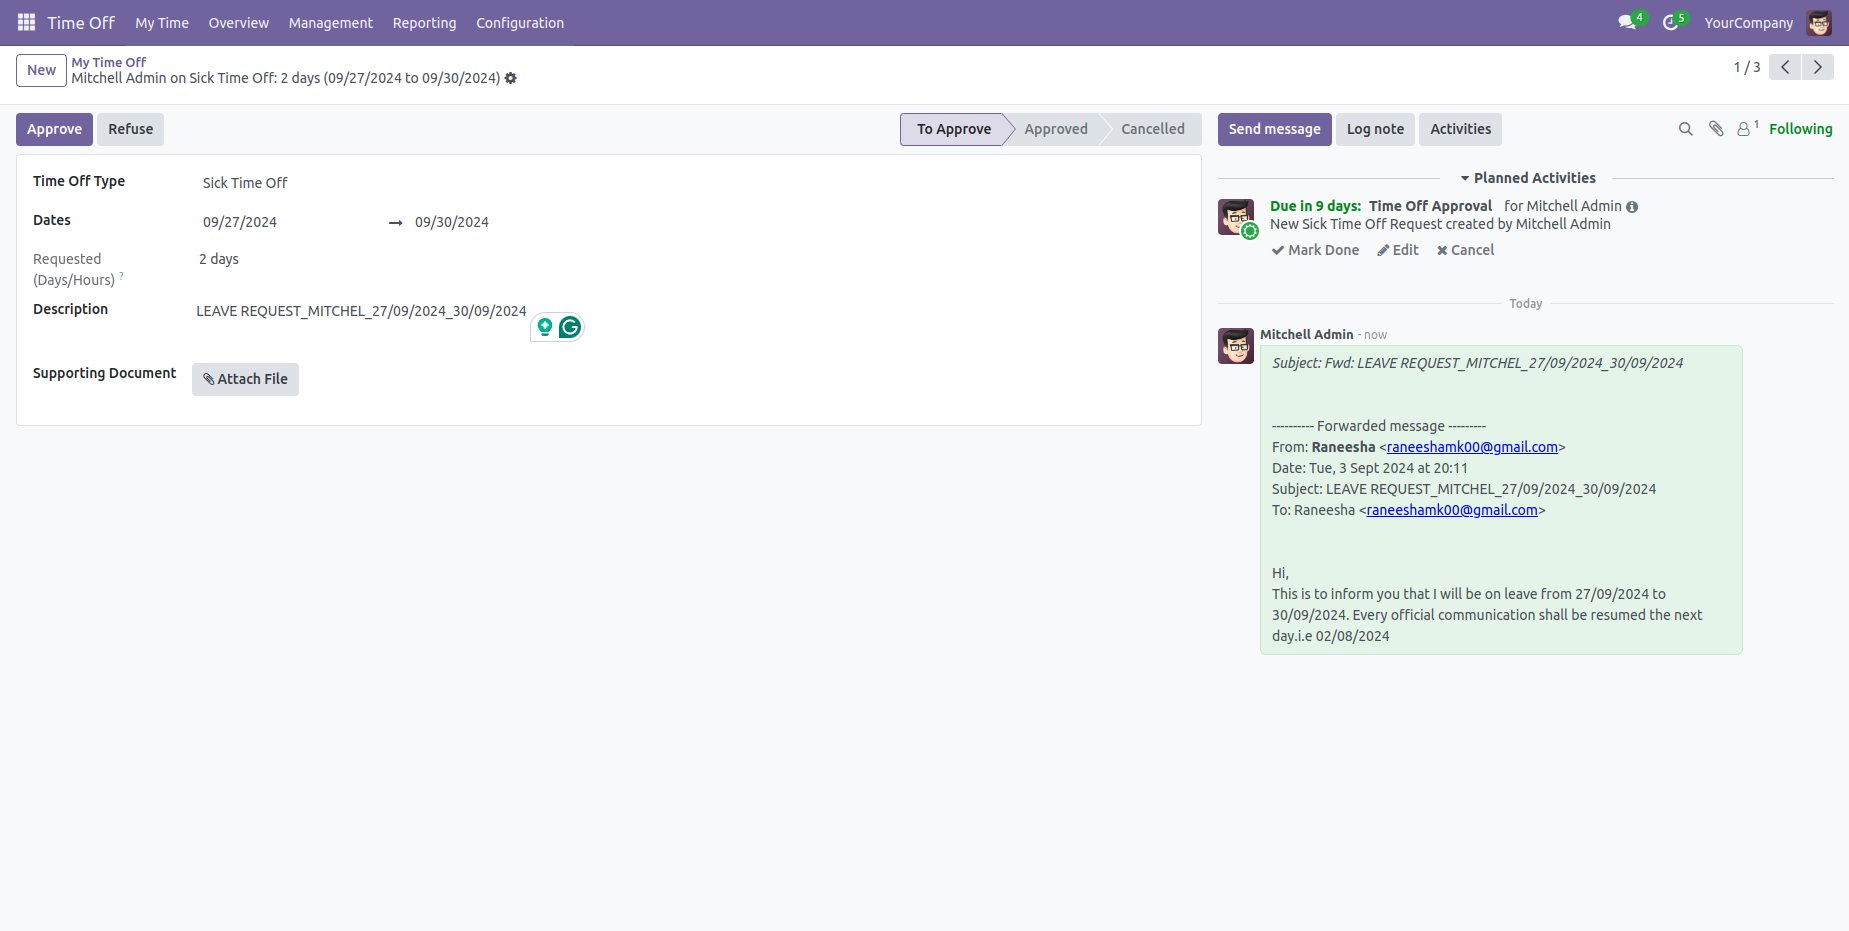Click the Grammarly icon in description field

click(570, 327)
